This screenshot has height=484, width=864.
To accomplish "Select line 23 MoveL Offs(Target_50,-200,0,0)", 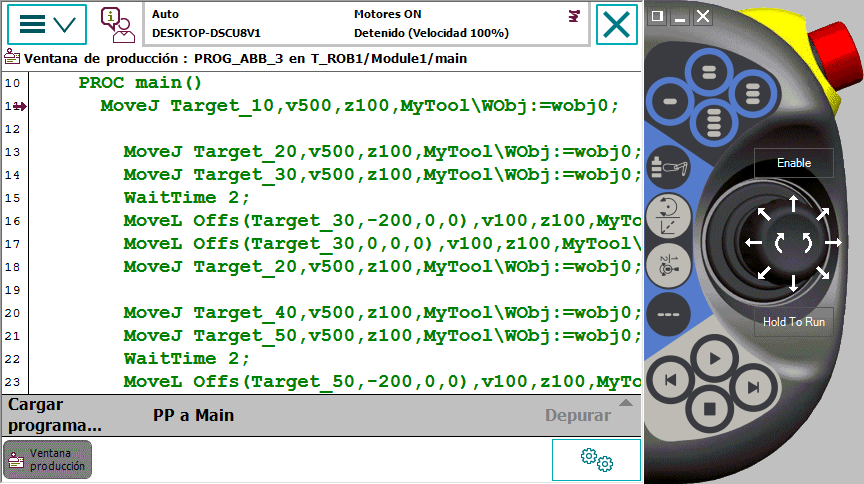I will pyautogui.click(x=382, y=381).
